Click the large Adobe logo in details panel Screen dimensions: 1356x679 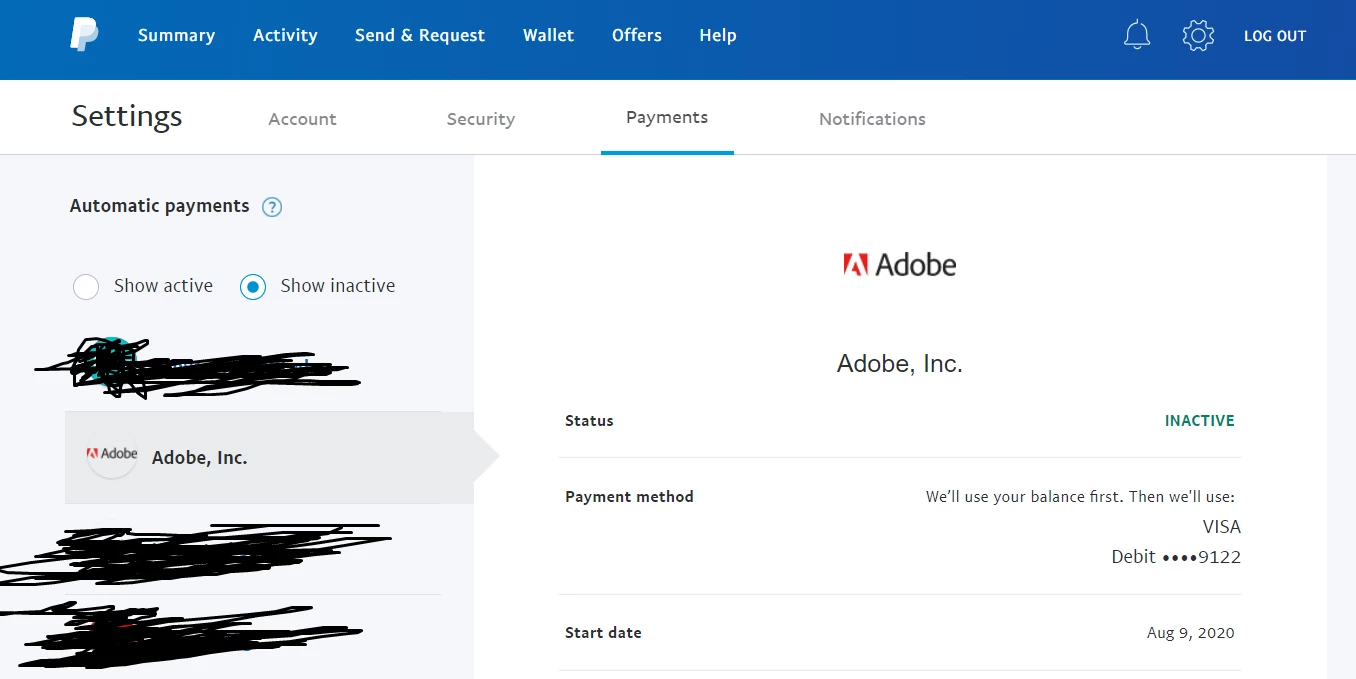pyautogui.click(x=899, y=264)
